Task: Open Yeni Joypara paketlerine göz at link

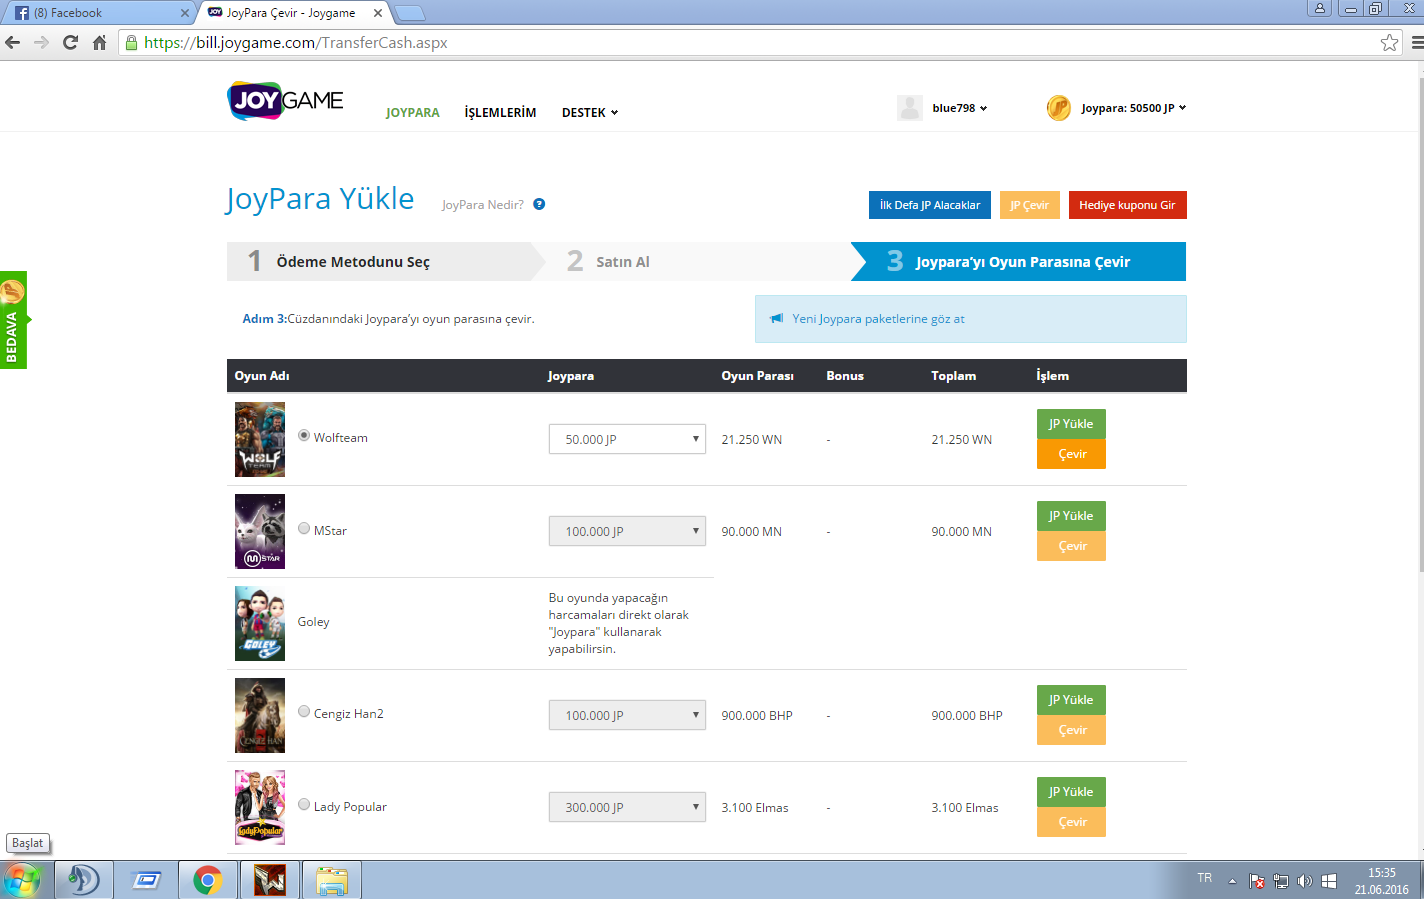Action: pos(878,319)
